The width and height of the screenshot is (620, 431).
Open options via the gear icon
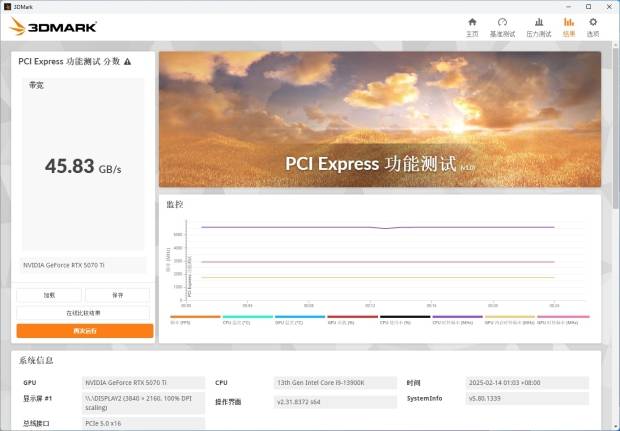pyautogui.click(x=593, y=27)
